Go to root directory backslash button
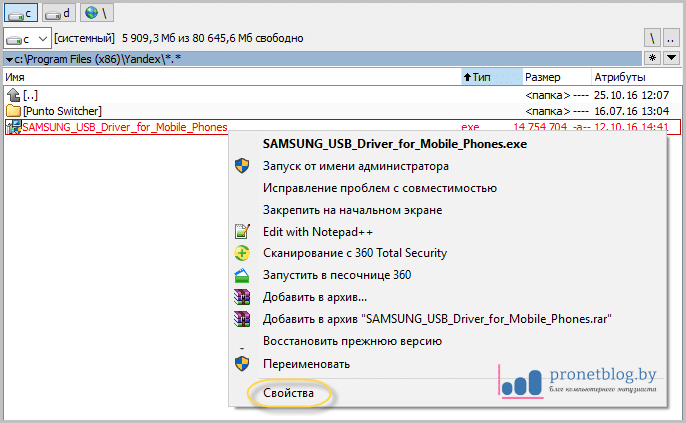The height and width of the screenshot is (423, 686). pos(652,38)
